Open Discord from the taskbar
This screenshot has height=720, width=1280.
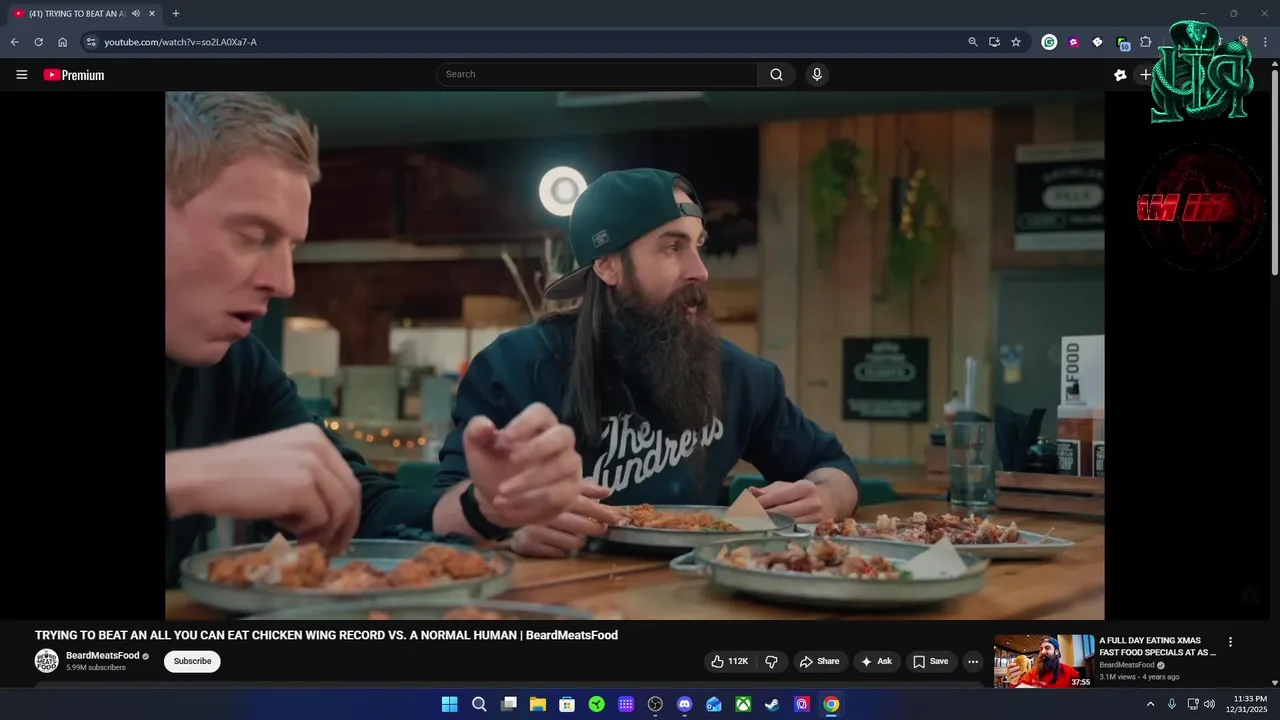point(684,704)
